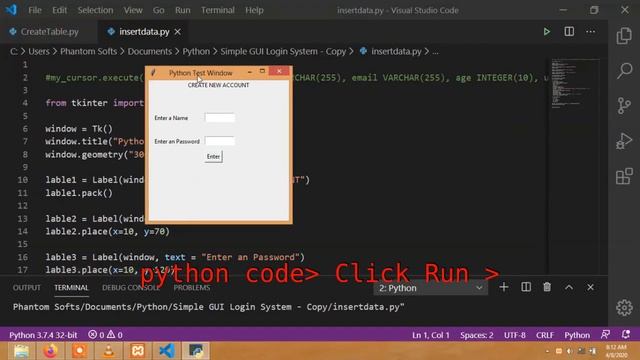The height and width of the screenshot is (360, 640).
Task: Open the File menu
Action: point(35,10)
